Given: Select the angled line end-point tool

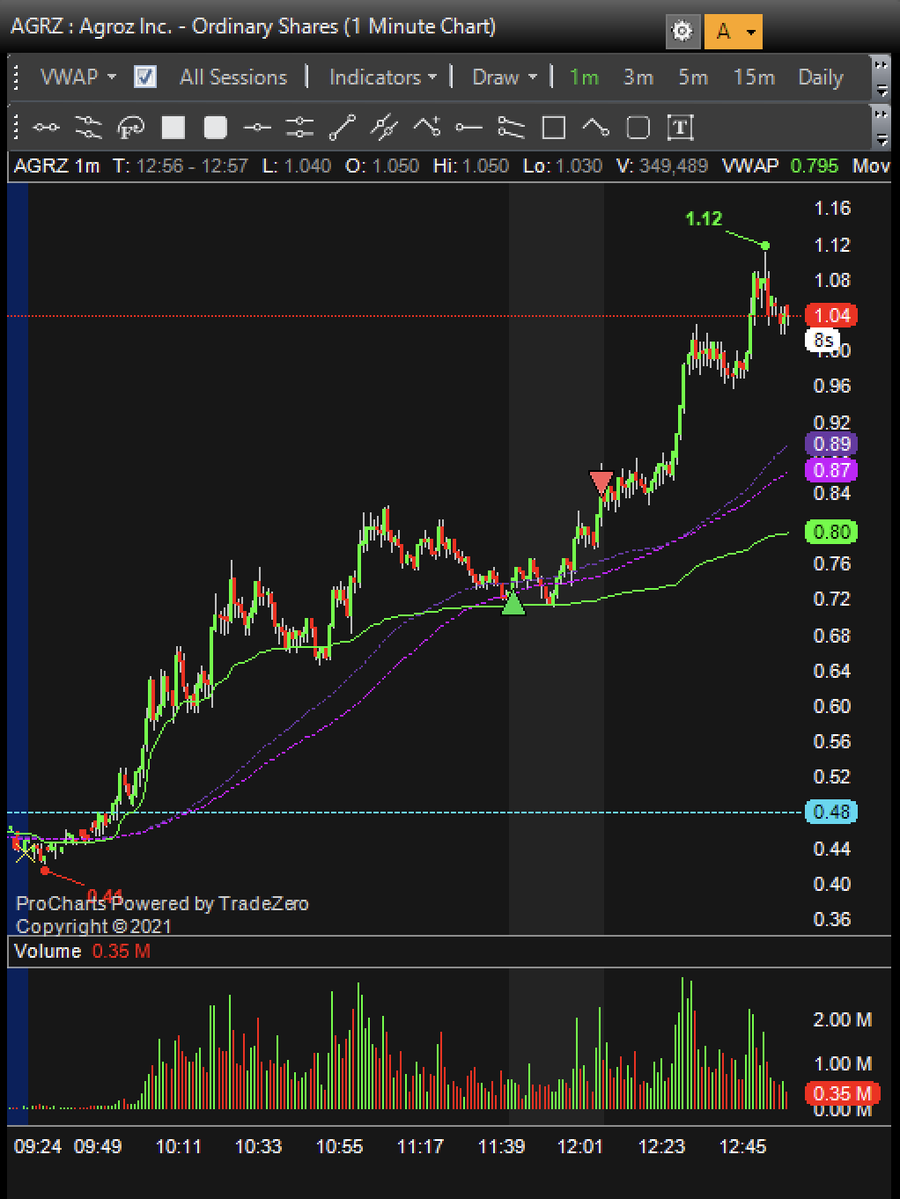Looking at the screenshot, I should (x=596, y=128).
